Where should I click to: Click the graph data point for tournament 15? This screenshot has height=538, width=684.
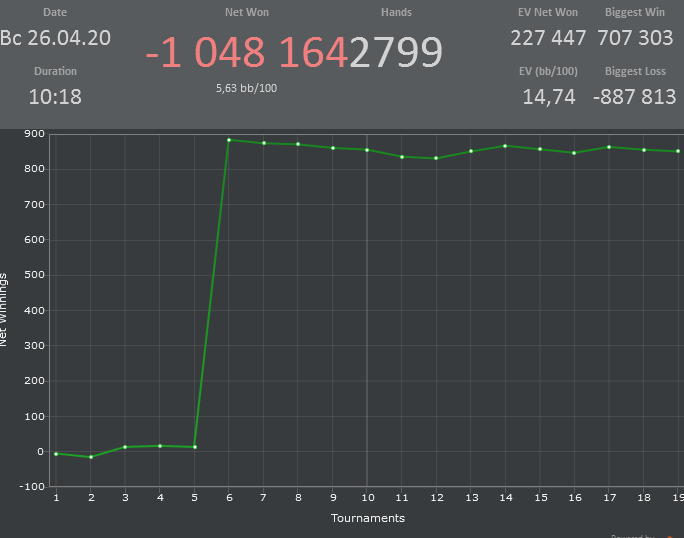tap(540, 149)
